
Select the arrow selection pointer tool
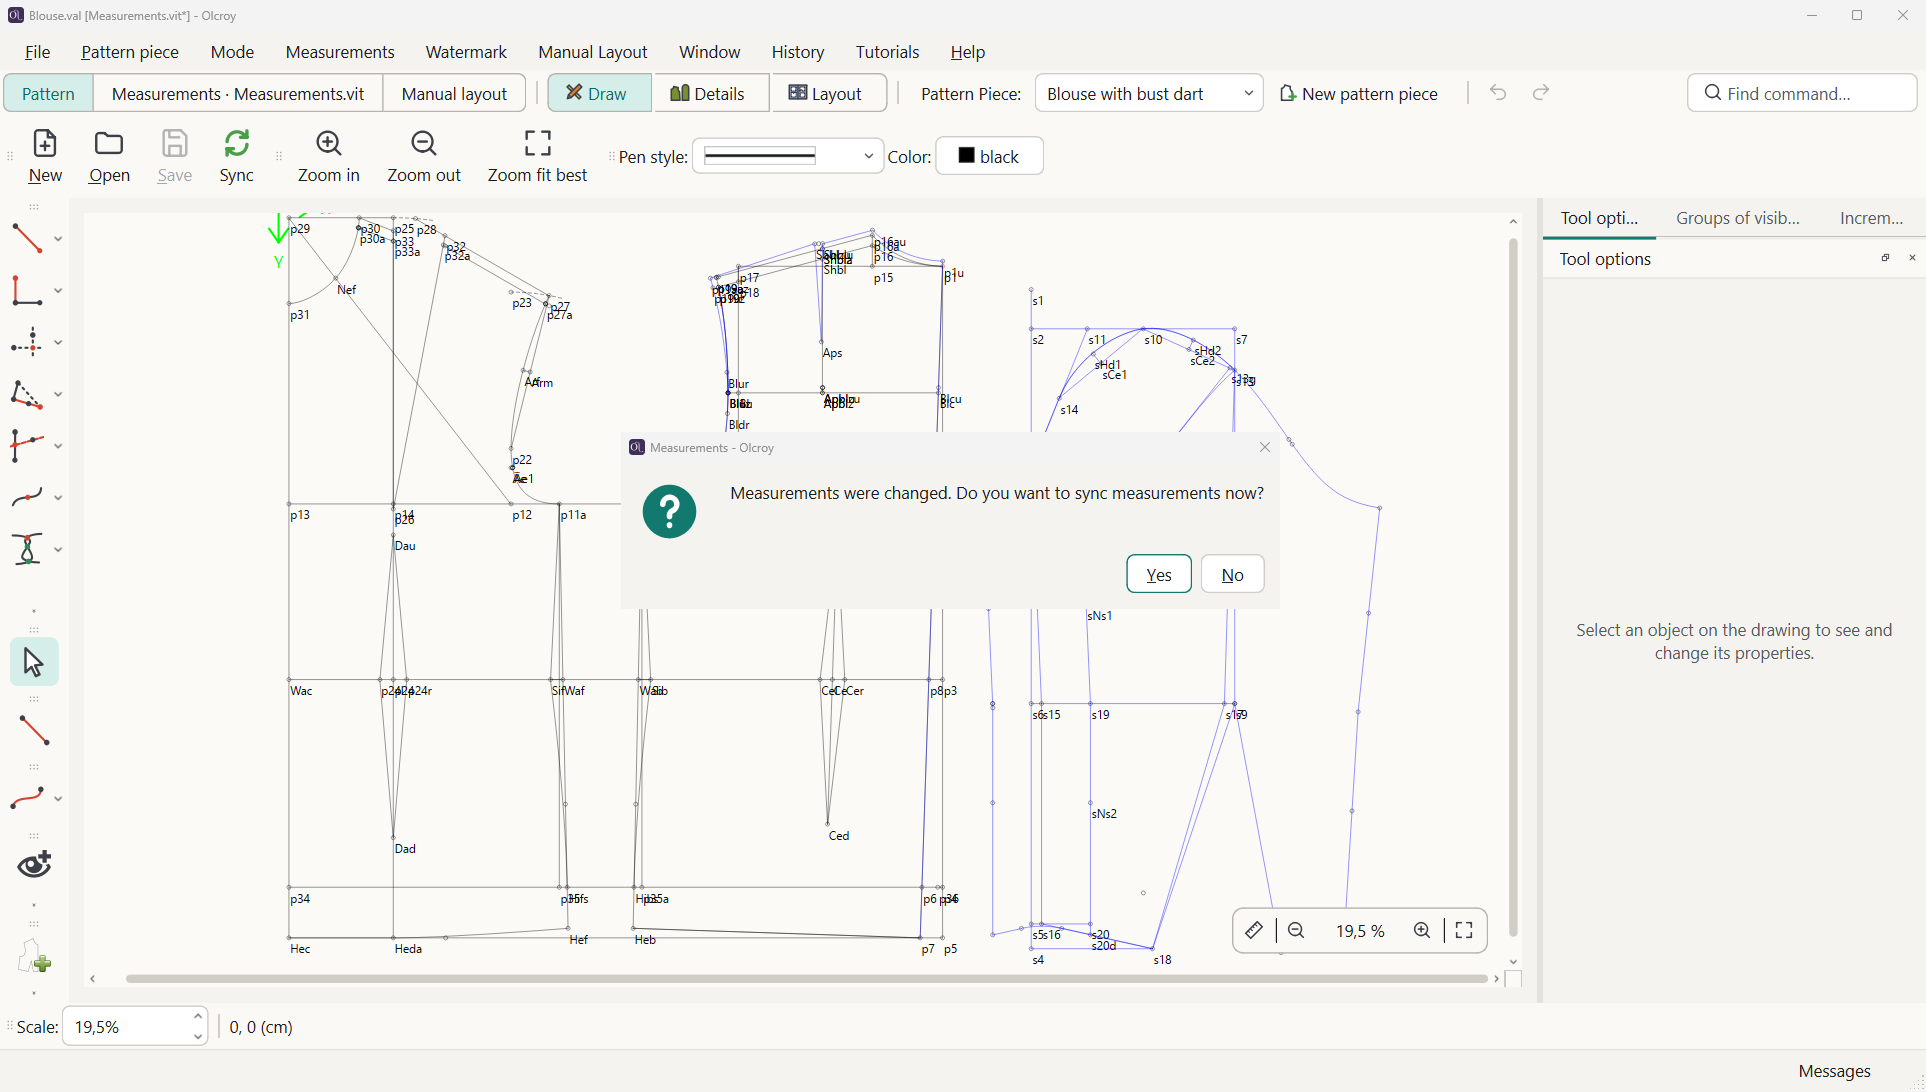[x=34, y=662]
